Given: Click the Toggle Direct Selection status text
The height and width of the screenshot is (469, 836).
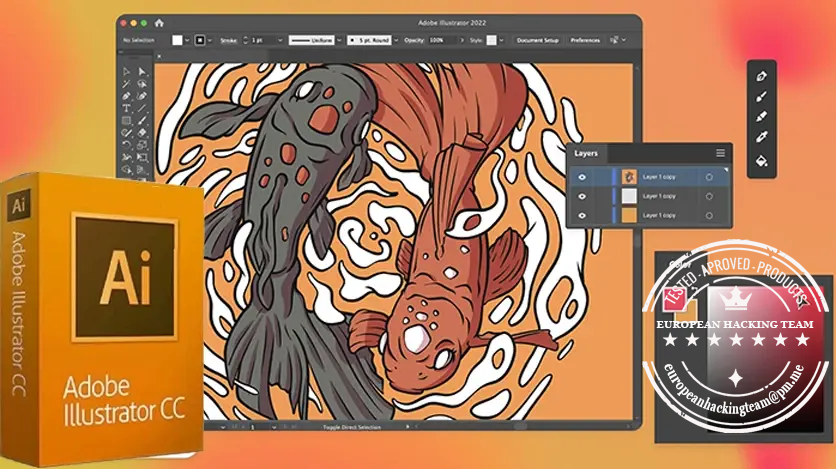Looking at the screenshot, I should [x=352, y=427].
